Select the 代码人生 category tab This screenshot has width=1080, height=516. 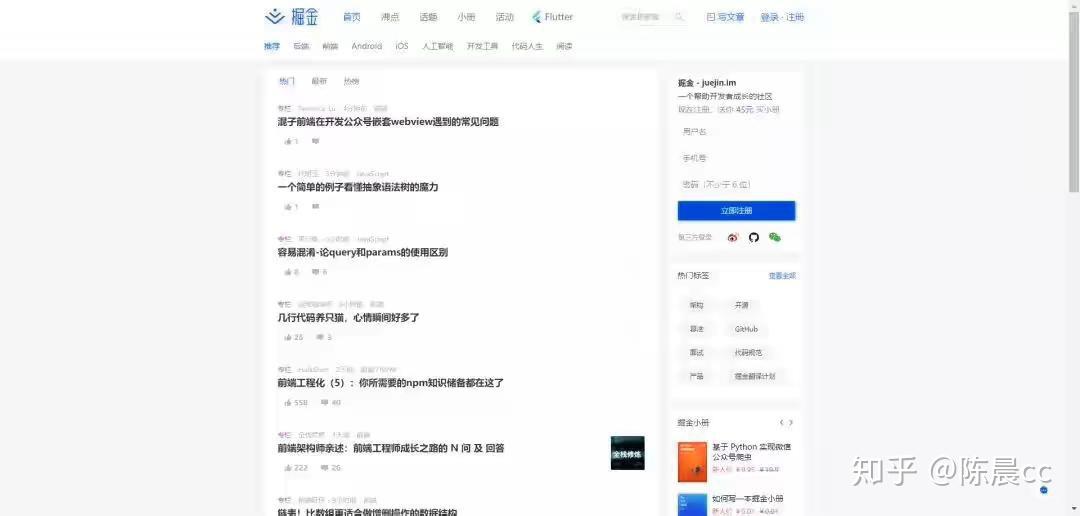click(x=527, y=46)
